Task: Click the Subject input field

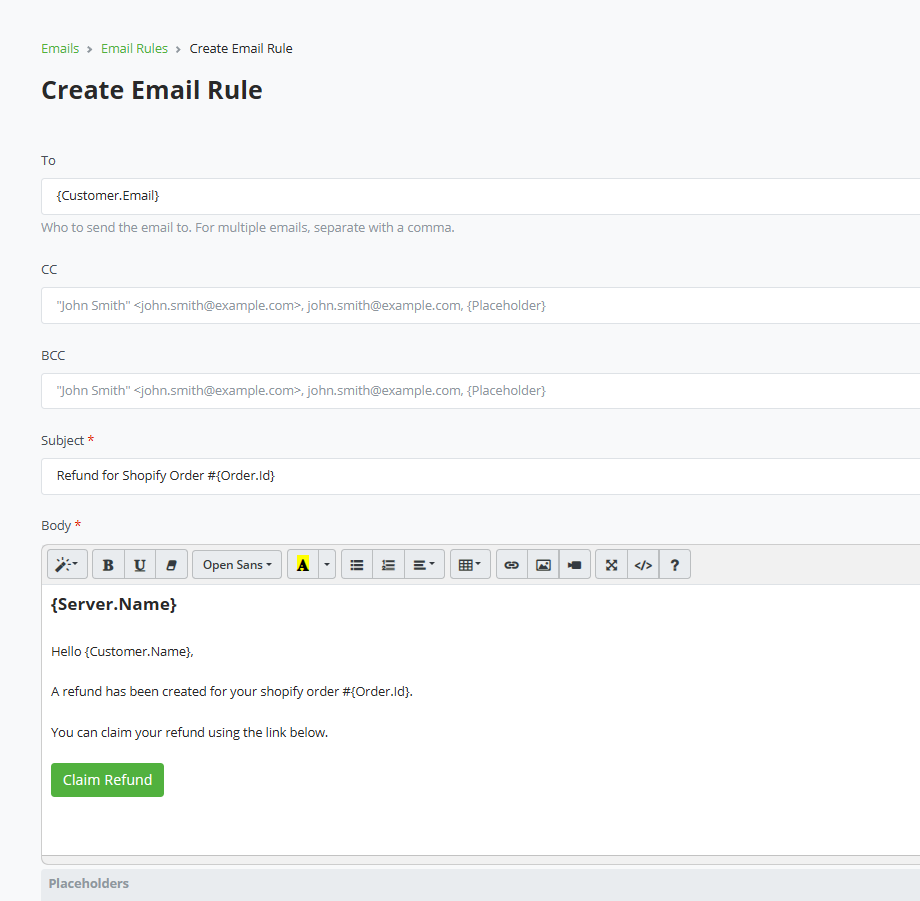Action: click(300, 476)
